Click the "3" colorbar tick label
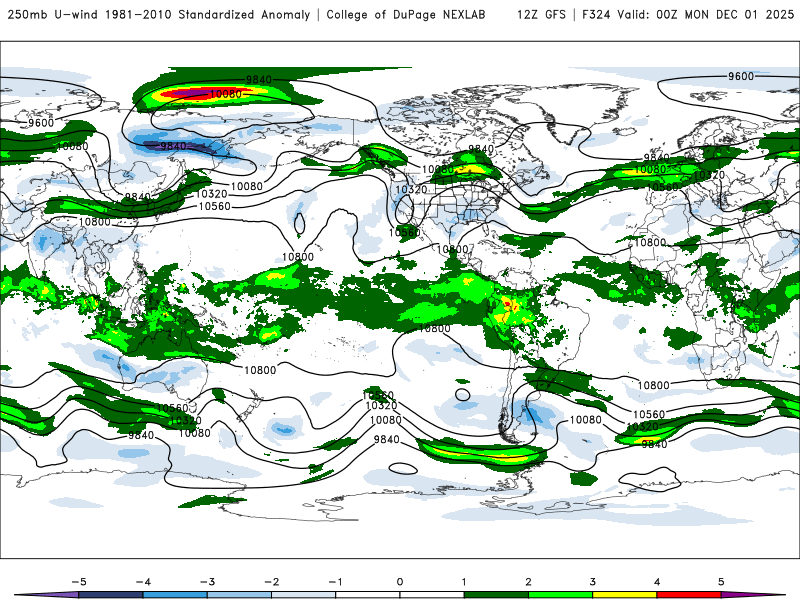The height and width of the screenshot is (600, 800). click(x=592, y=582)
